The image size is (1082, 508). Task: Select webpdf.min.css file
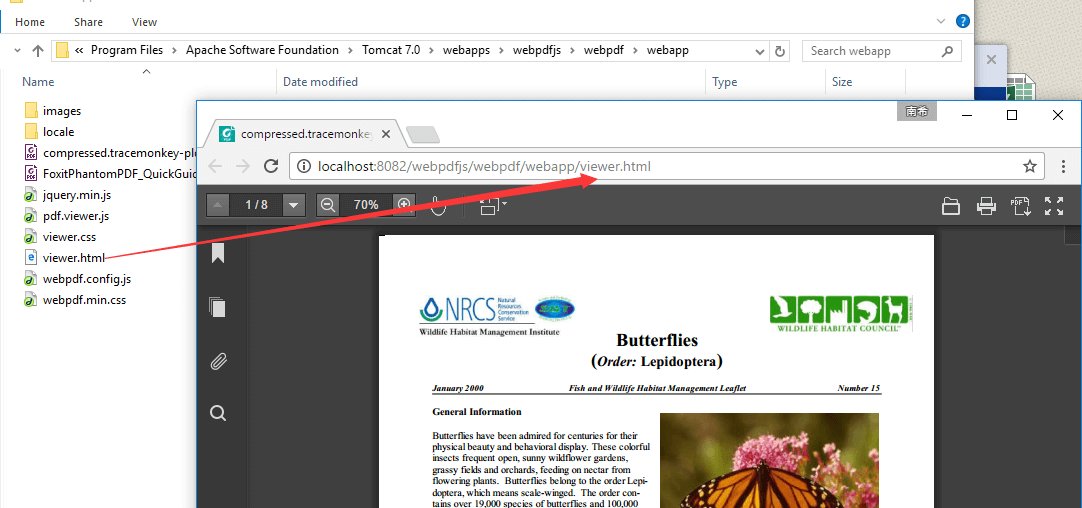click(75, 300)
